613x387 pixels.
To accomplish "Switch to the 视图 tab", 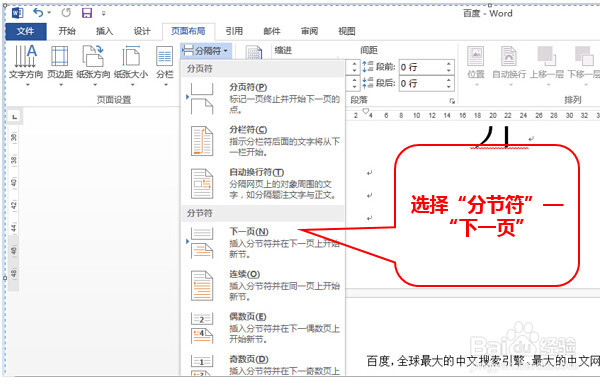I will tap(347, 31).
